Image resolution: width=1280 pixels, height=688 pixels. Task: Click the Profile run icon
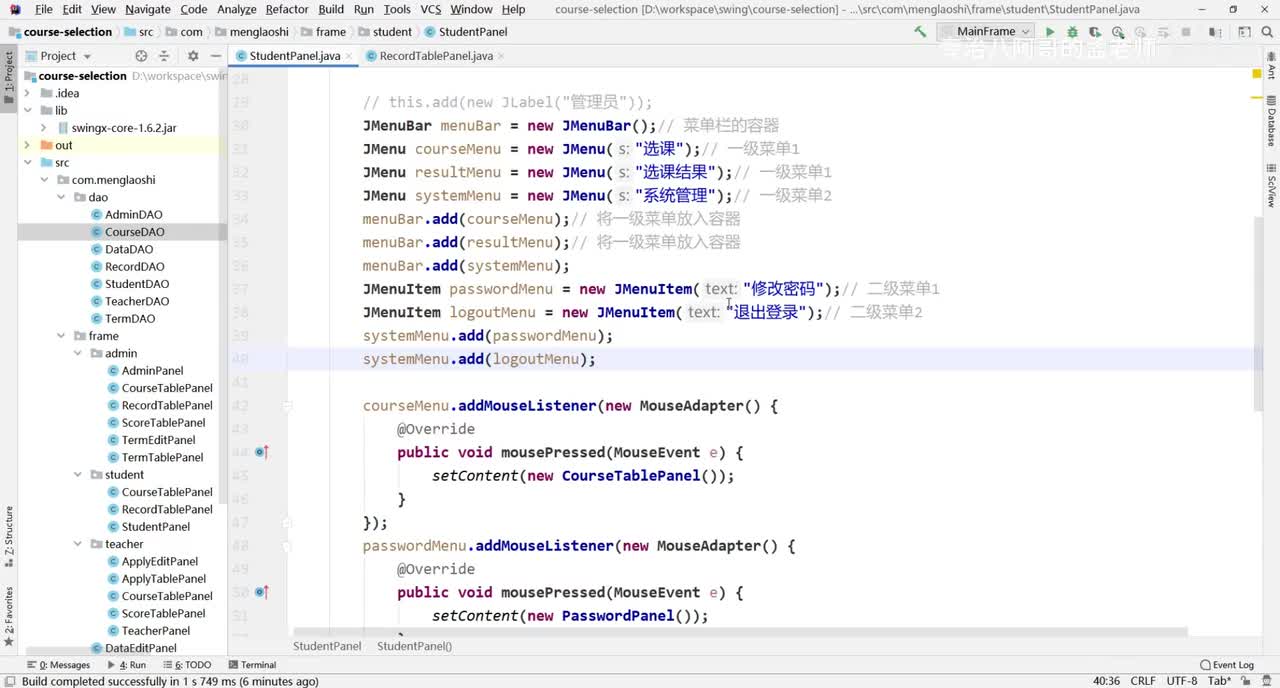pyautogui.click(x=1118, y=32)
